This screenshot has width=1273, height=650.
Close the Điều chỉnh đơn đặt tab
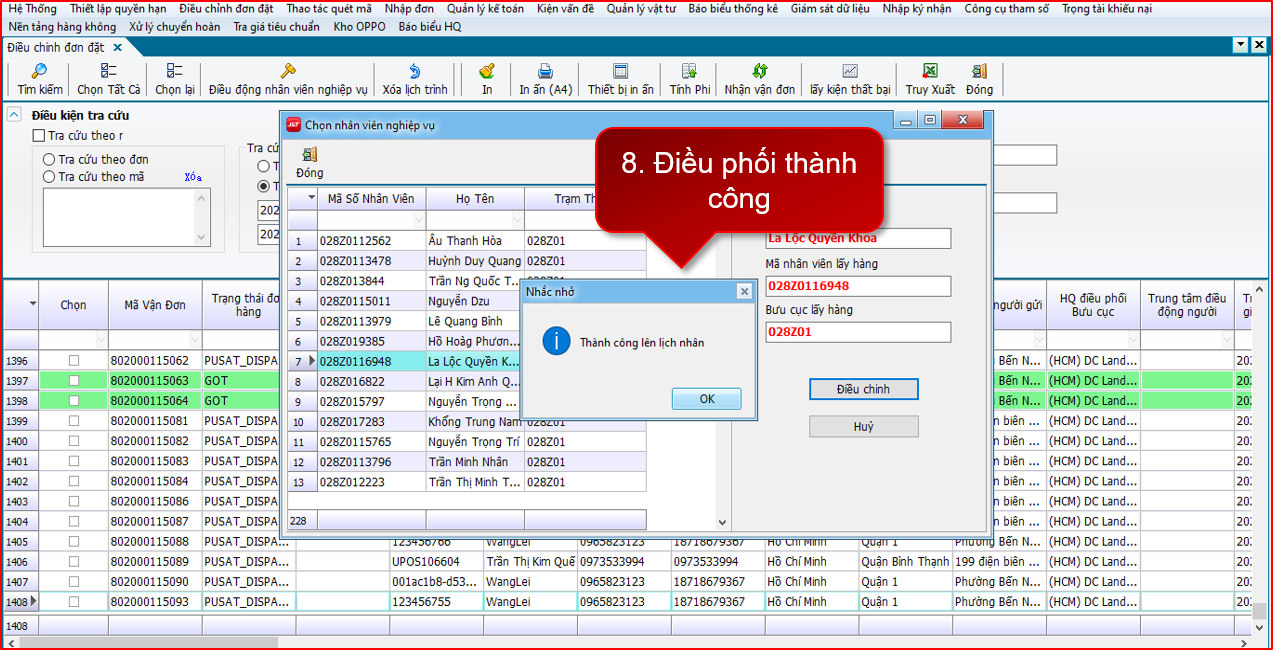tap(117, 47)
